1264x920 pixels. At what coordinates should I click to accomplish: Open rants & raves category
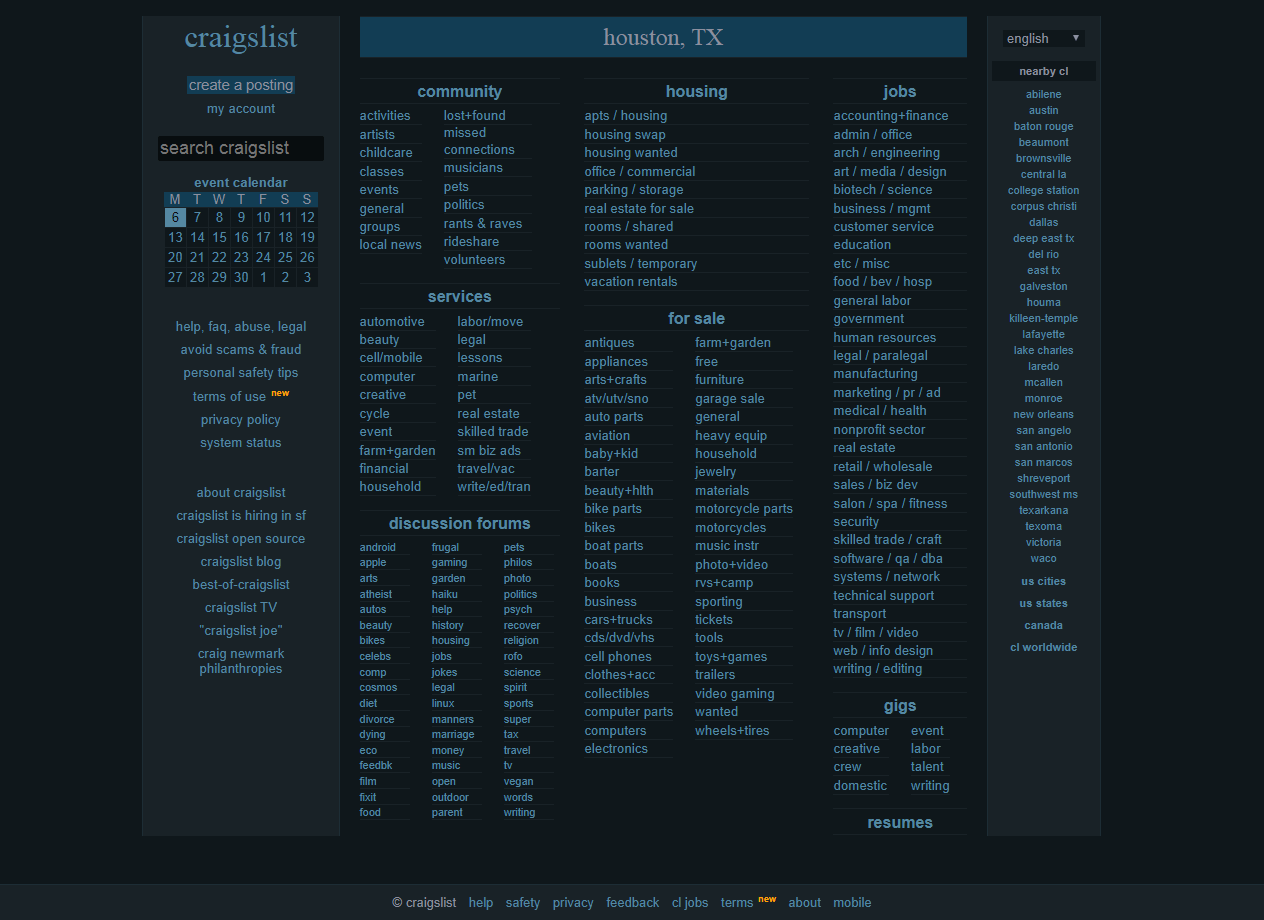coord(483,223)
